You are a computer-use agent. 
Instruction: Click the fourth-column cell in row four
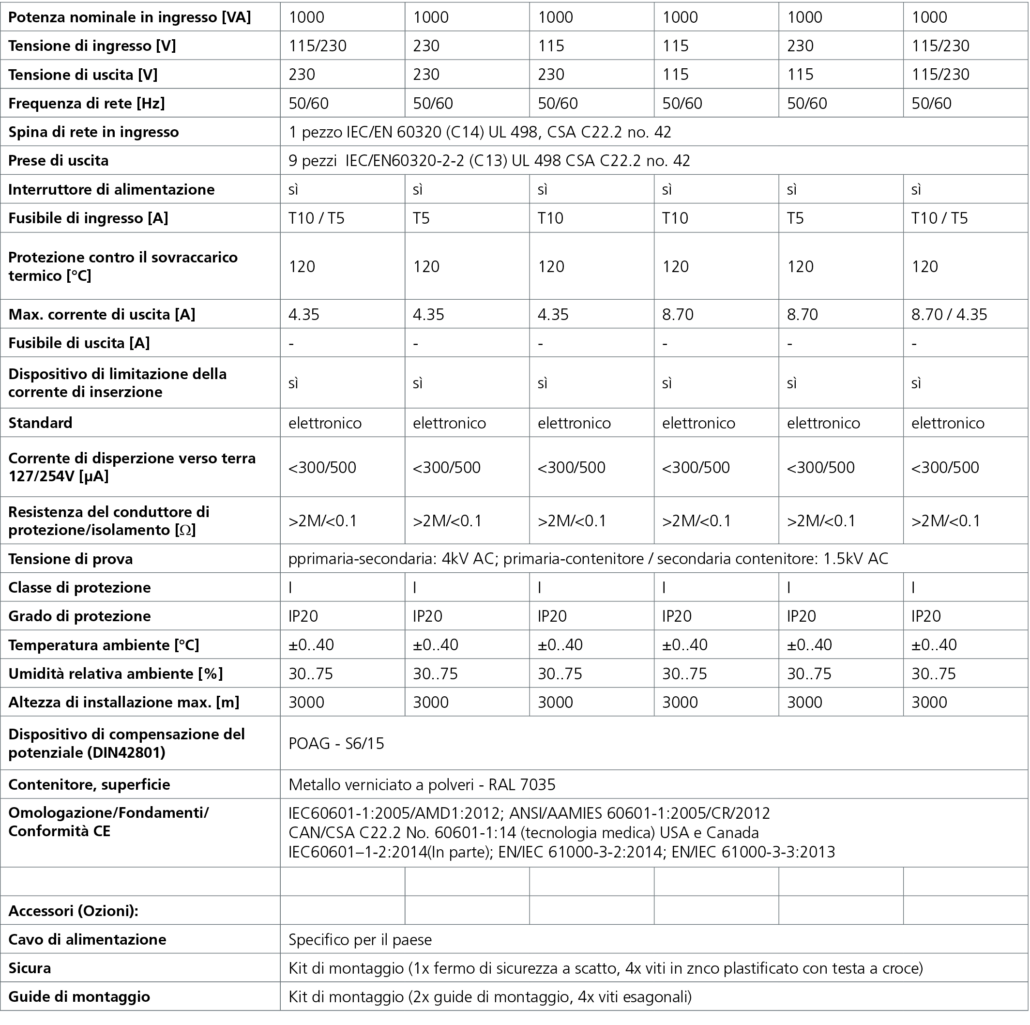tap(591, 102)
